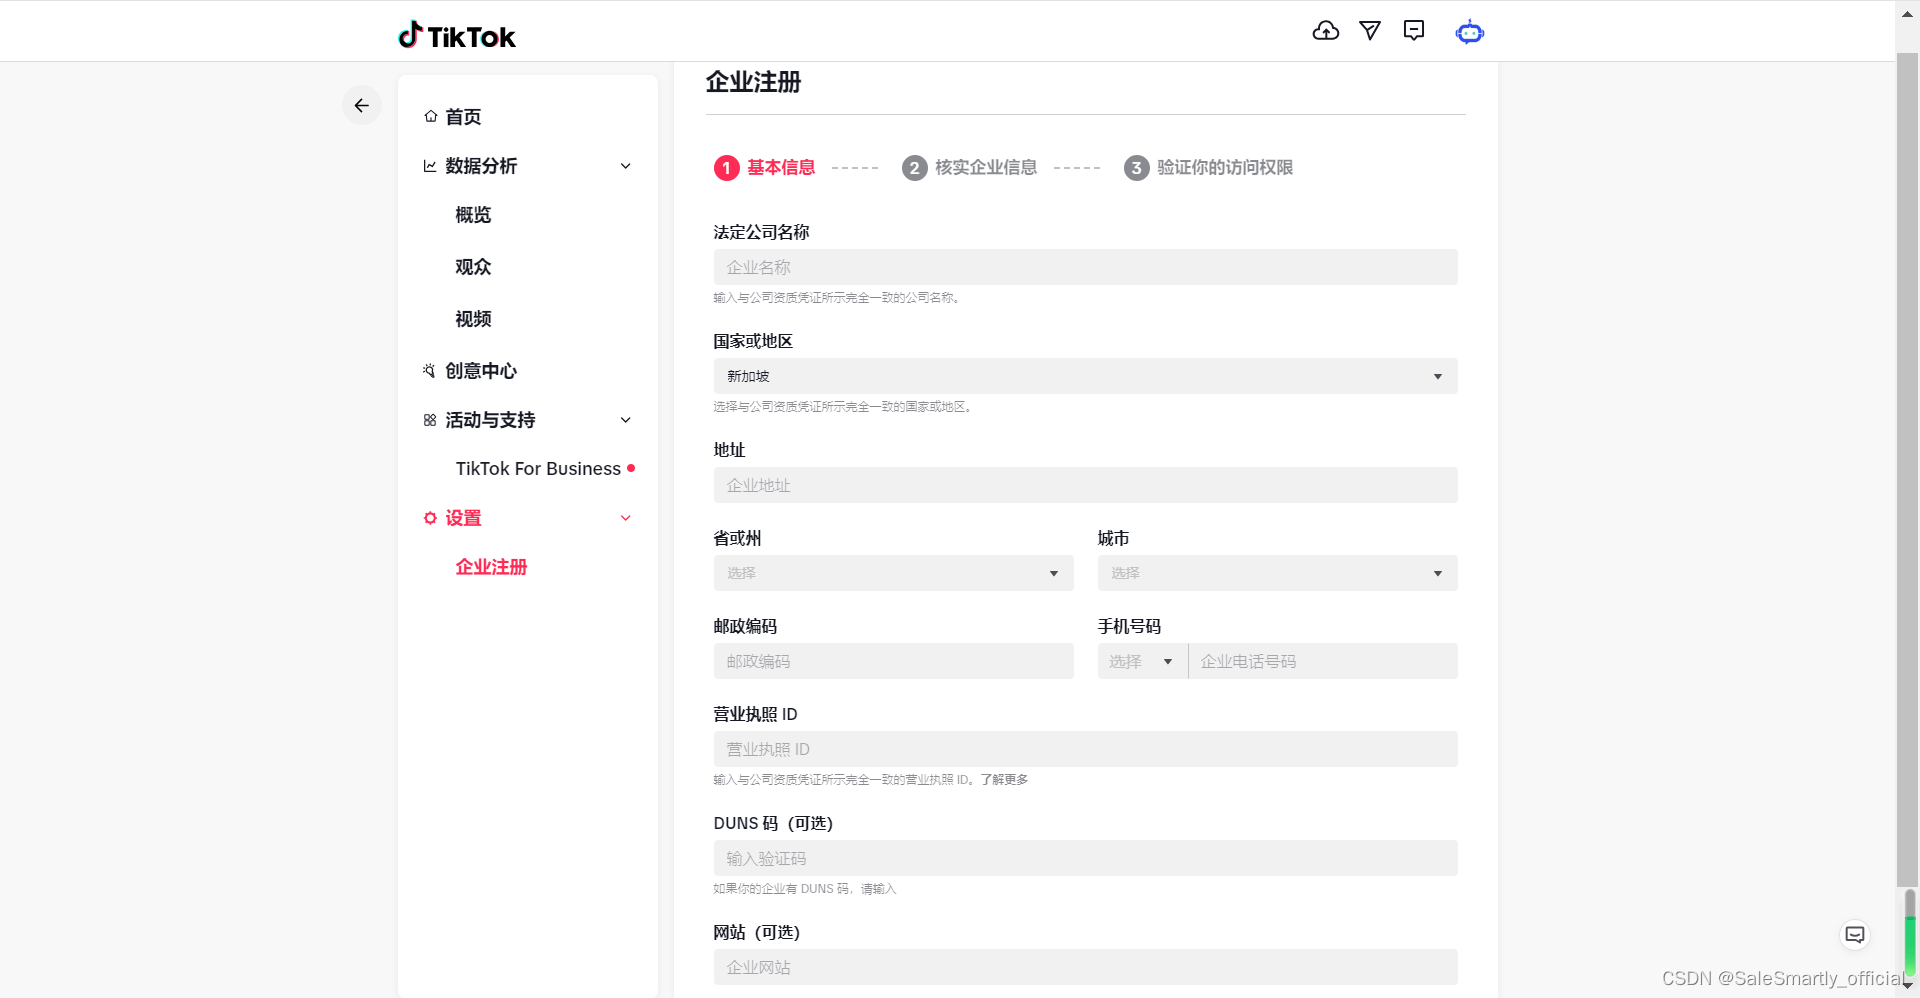Click the lightbulb icon beside 创意中心

tap(430, 371)
